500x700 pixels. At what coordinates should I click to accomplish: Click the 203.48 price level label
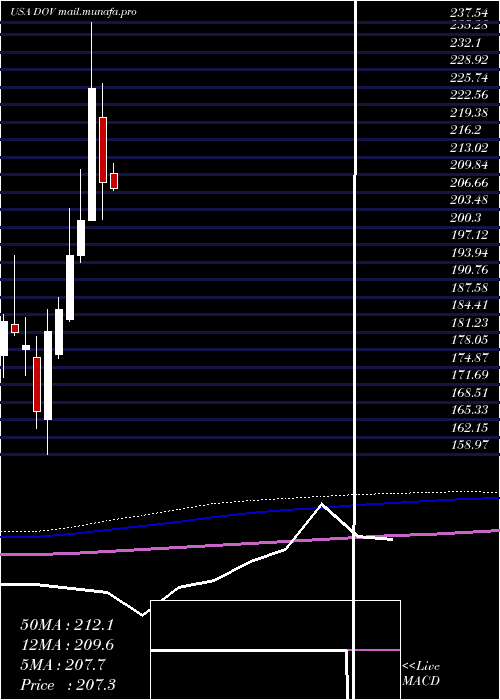pyautogui.click(x=469, y=200)
